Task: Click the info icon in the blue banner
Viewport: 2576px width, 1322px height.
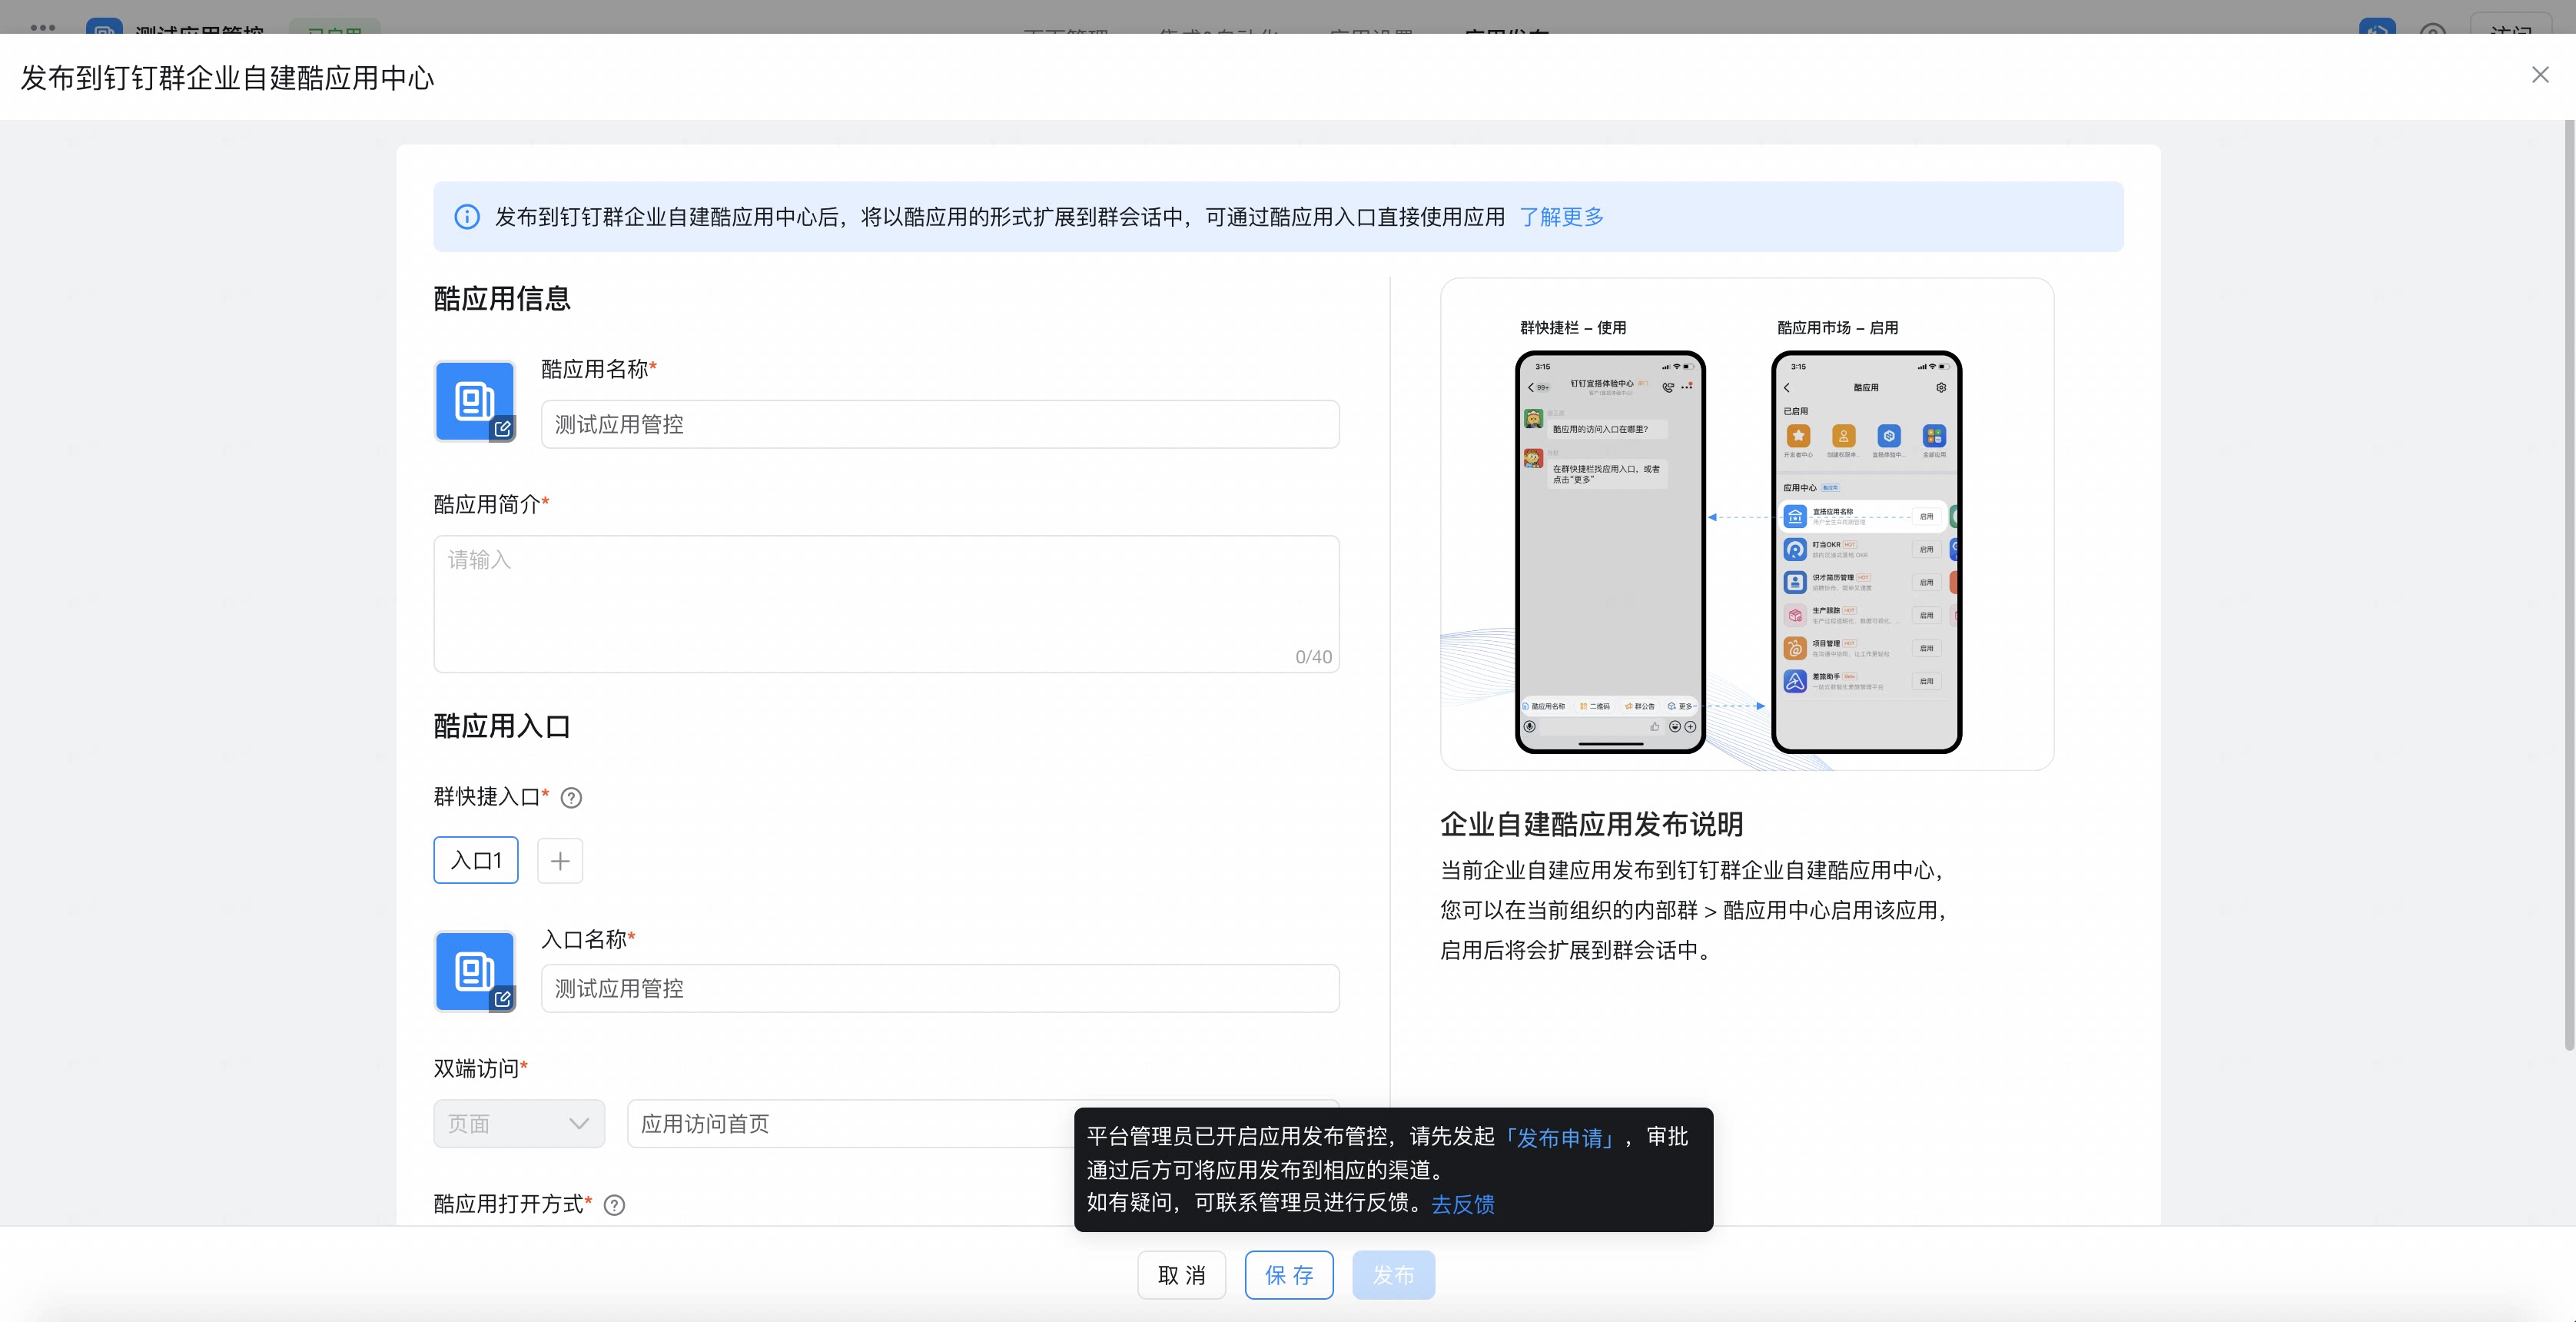Action: tap(467, 217)
